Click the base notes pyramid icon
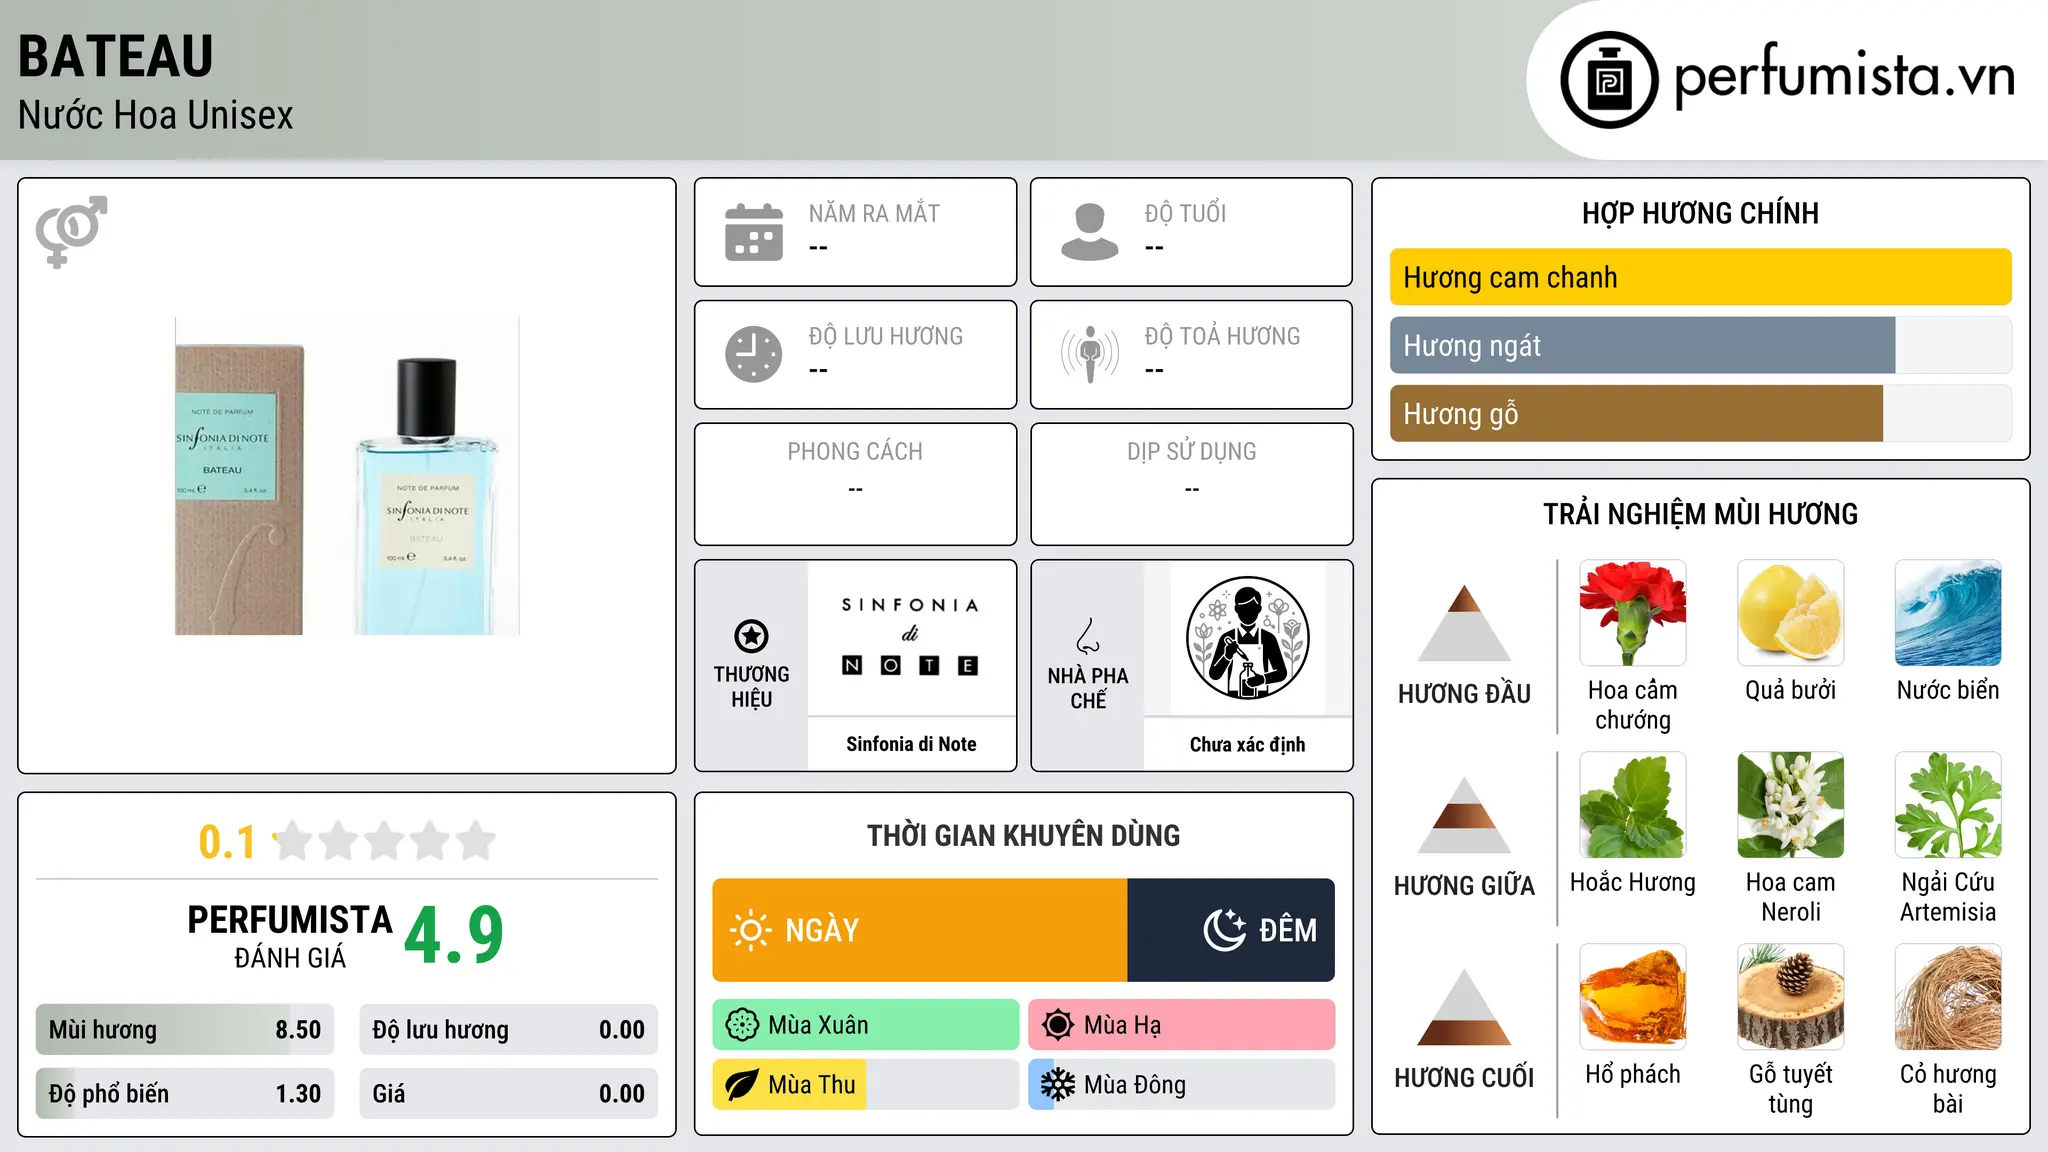Screen dimensions: 2048x1152 (1464, 1007)
